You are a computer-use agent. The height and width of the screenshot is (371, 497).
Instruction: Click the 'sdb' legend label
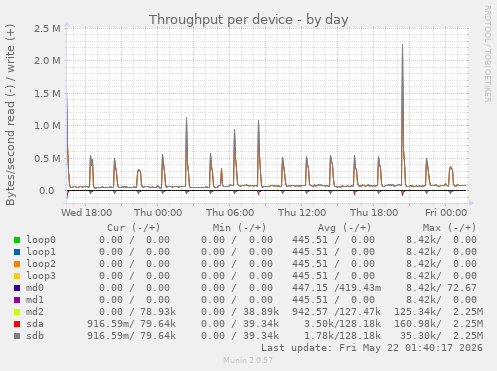pos(35,336)
